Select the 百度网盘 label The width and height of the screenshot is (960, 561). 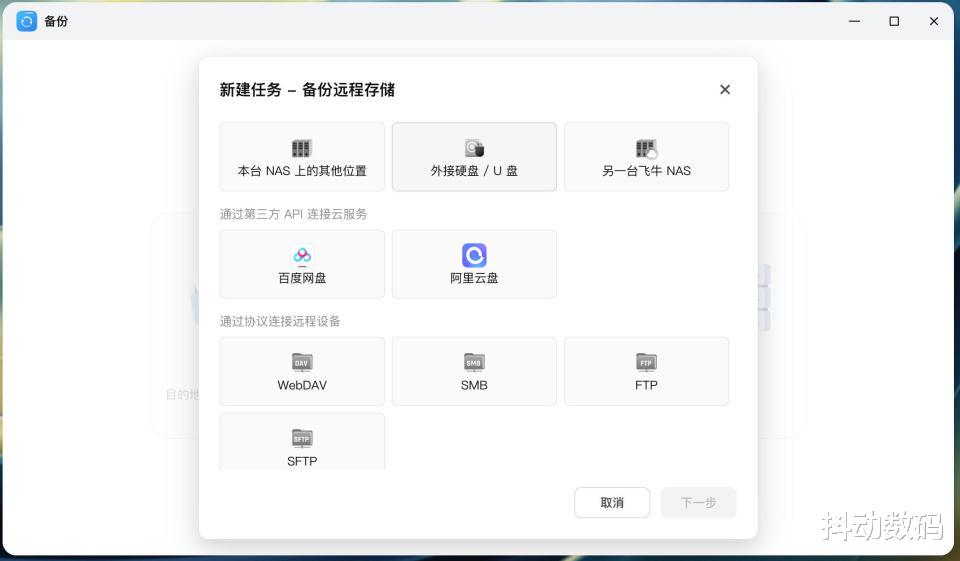302,278
